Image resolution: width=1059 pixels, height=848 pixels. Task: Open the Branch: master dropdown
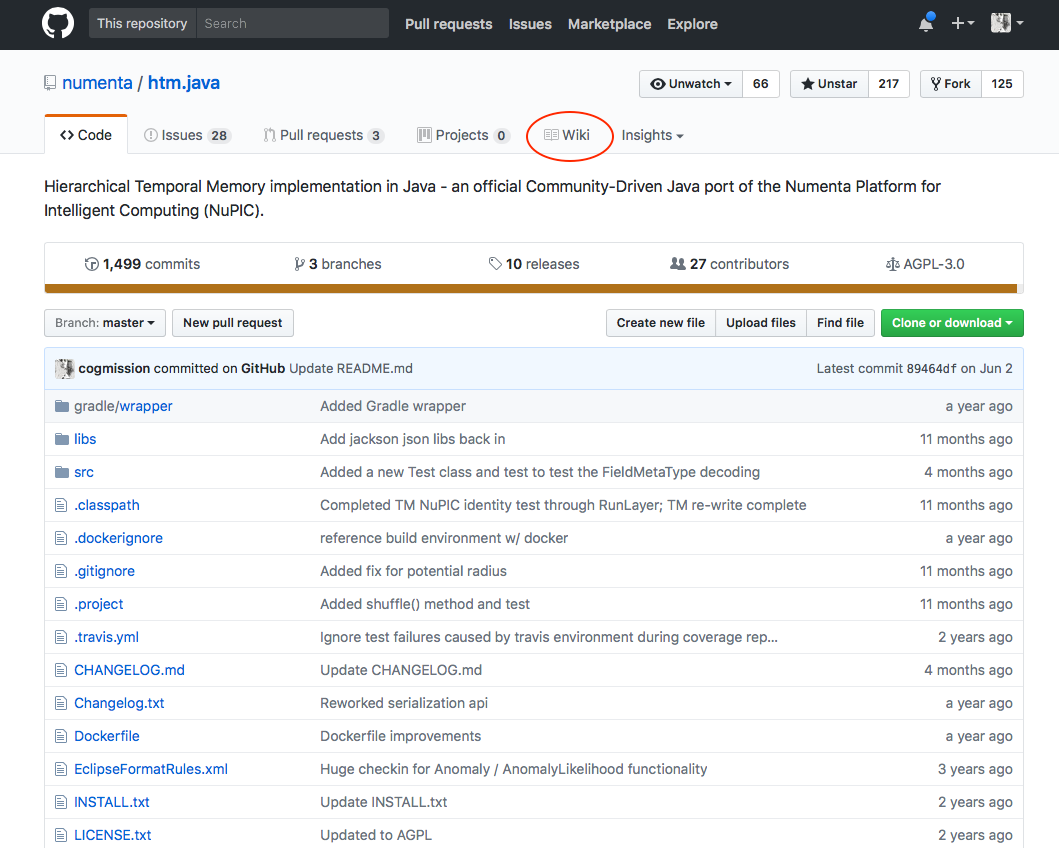(x=104, y=323)
